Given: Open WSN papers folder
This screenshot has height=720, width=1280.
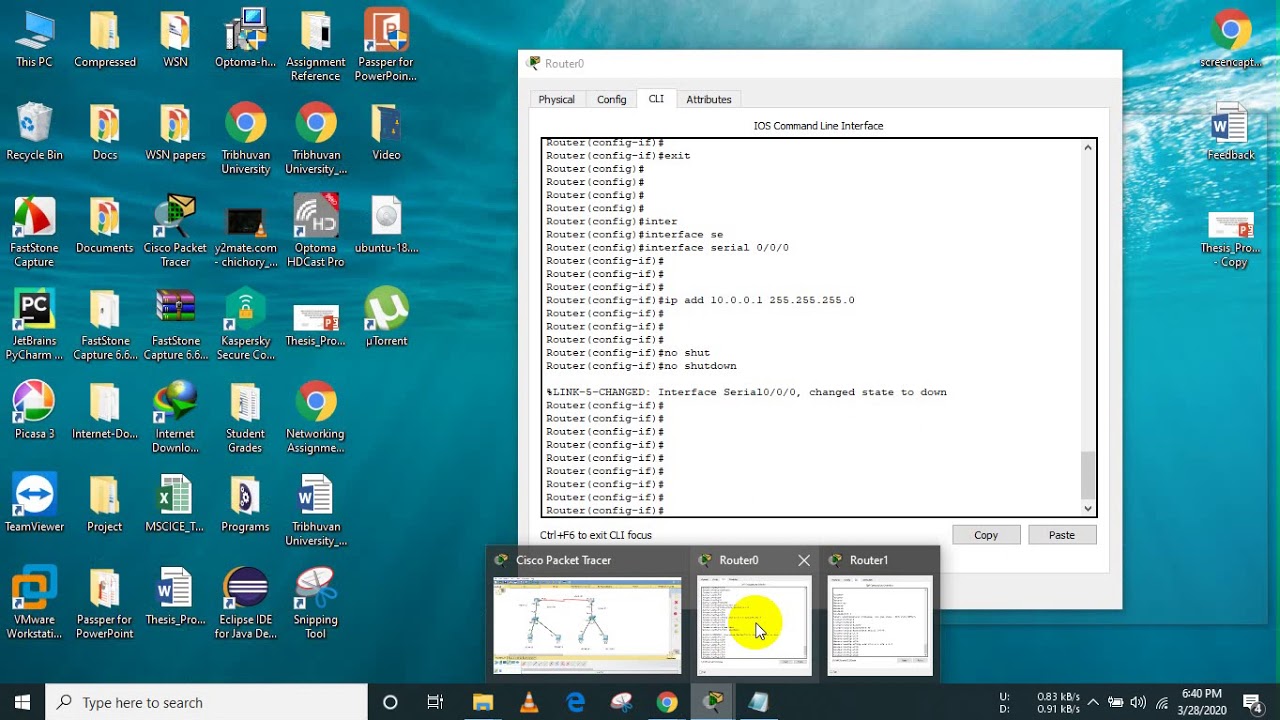Looking at the screenshot, I should point(175,132).
